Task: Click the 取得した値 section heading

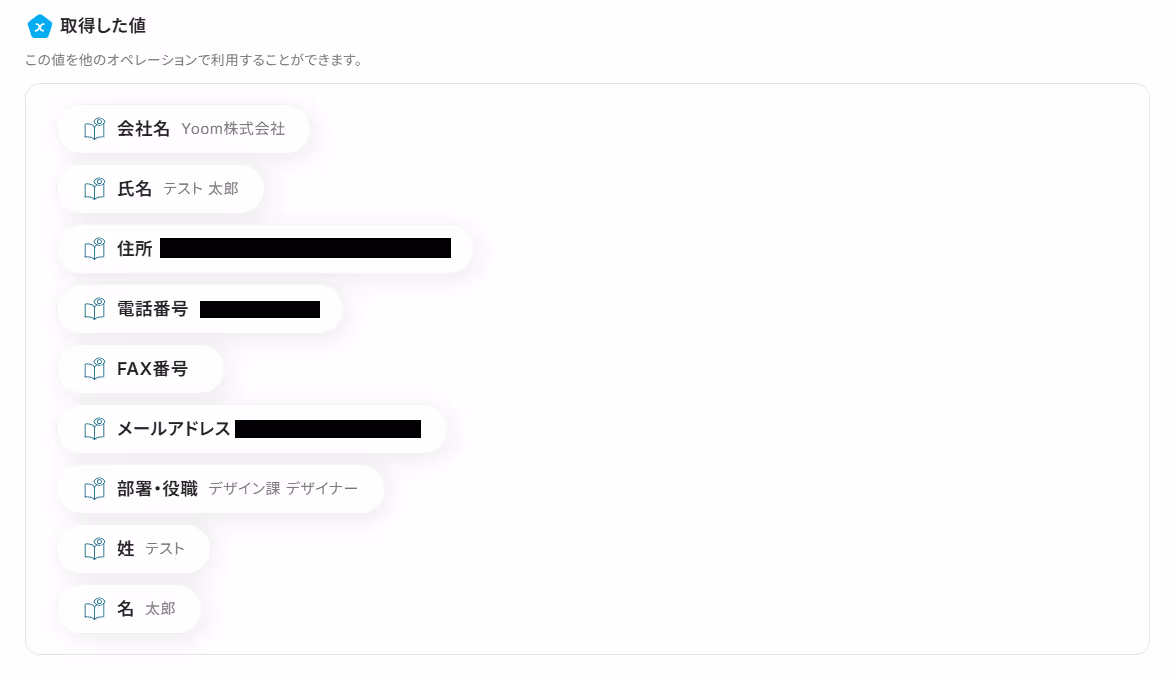Action: (103, 26)
